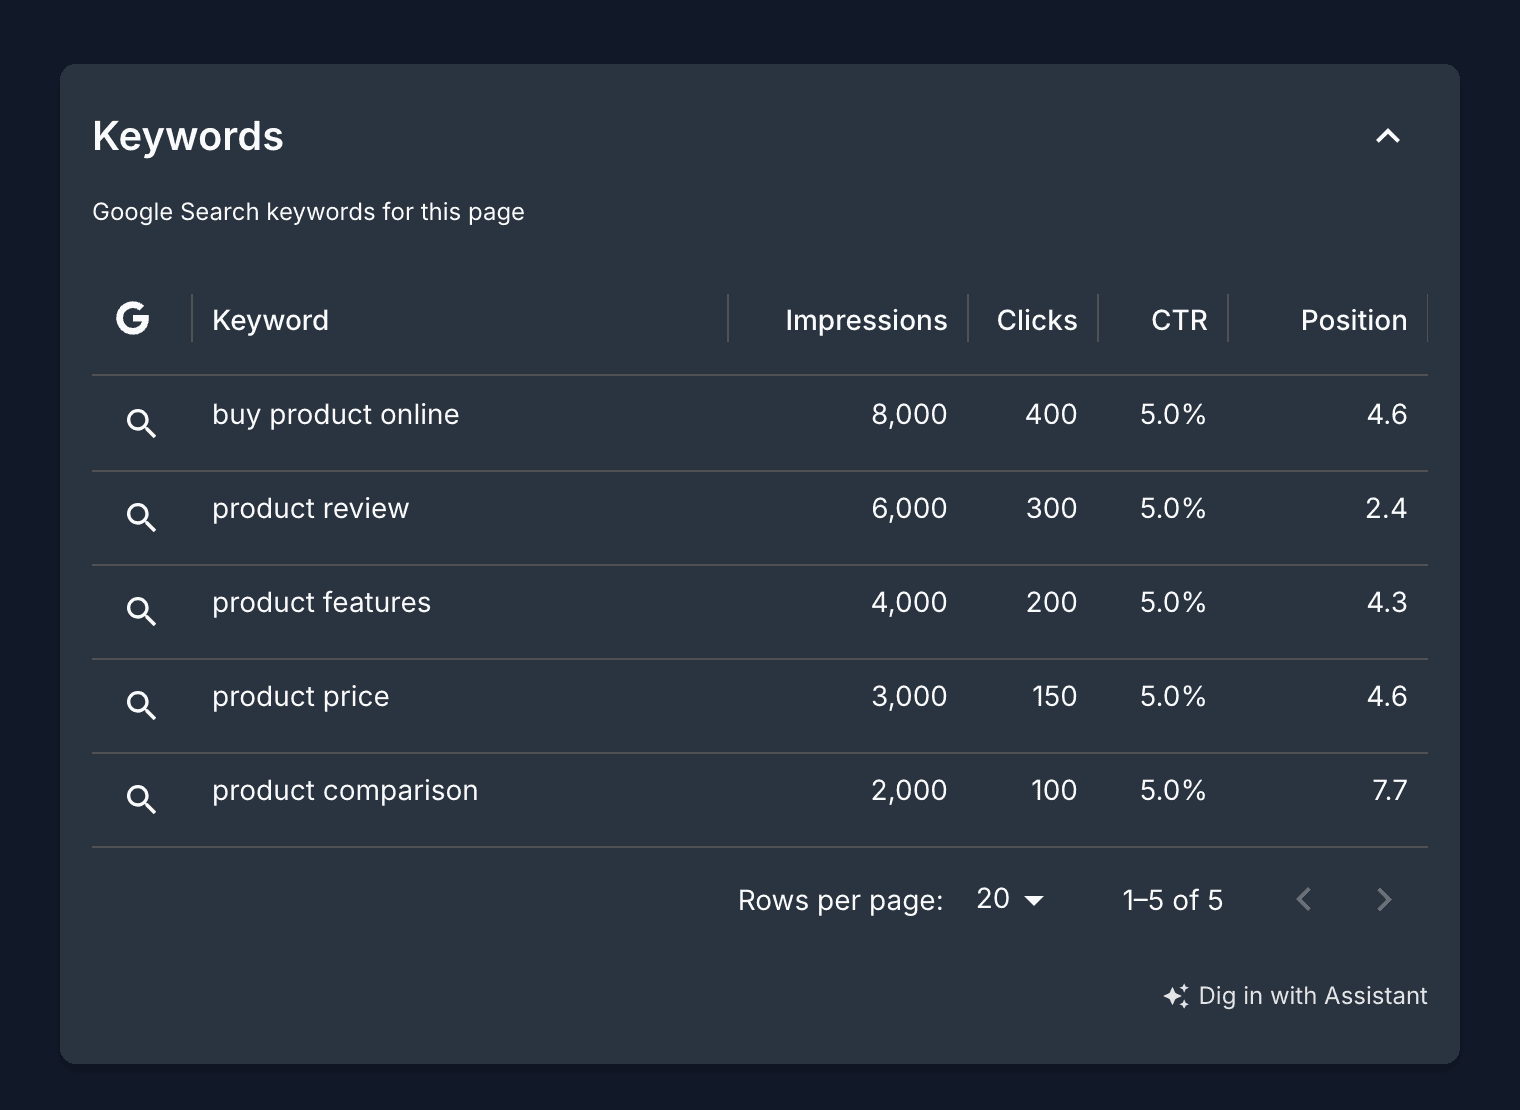Click search icon for product price

(x=141, y=705)
